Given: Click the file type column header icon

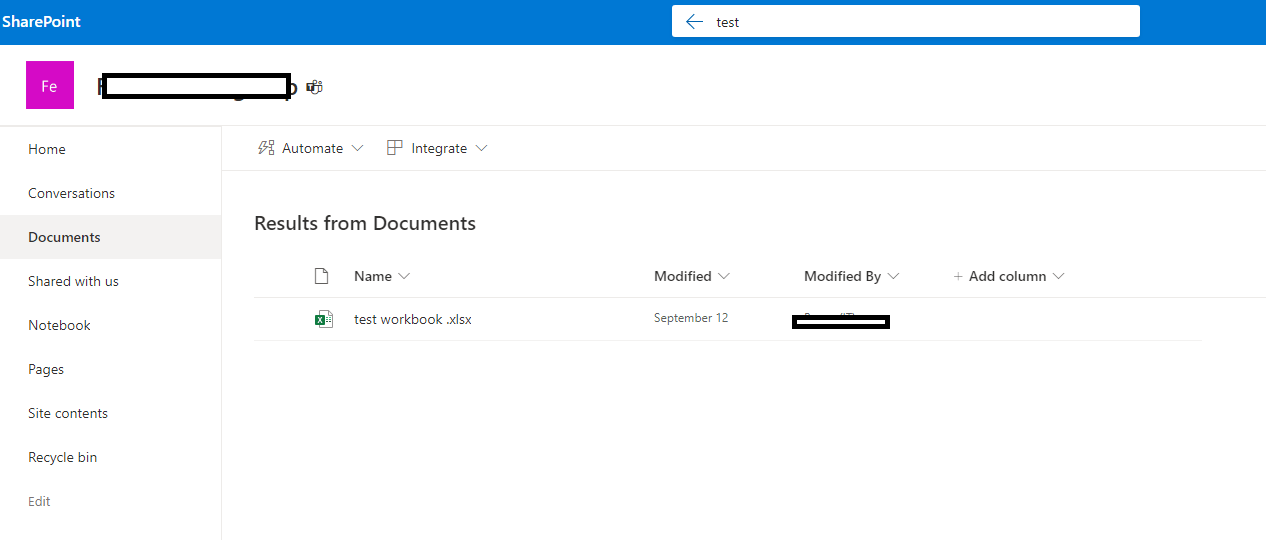Looking at the screenshot, I should coord(321,276).
